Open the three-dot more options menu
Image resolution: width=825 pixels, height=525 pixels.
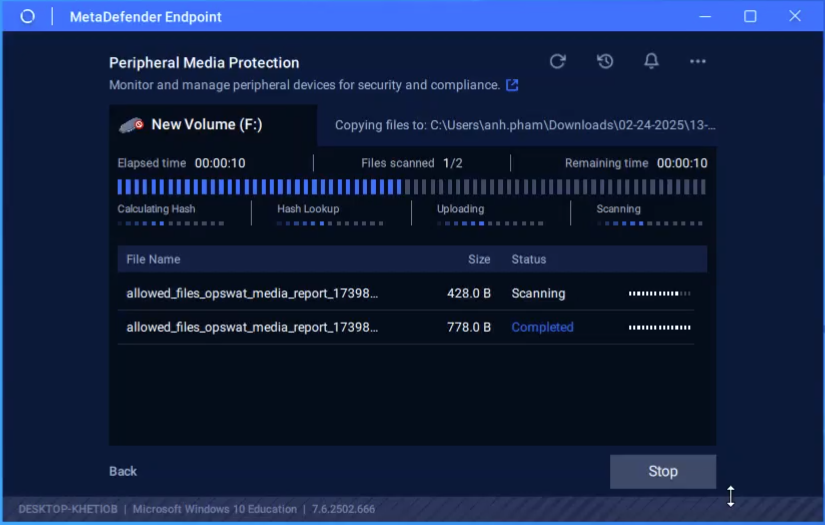point(698,62)
